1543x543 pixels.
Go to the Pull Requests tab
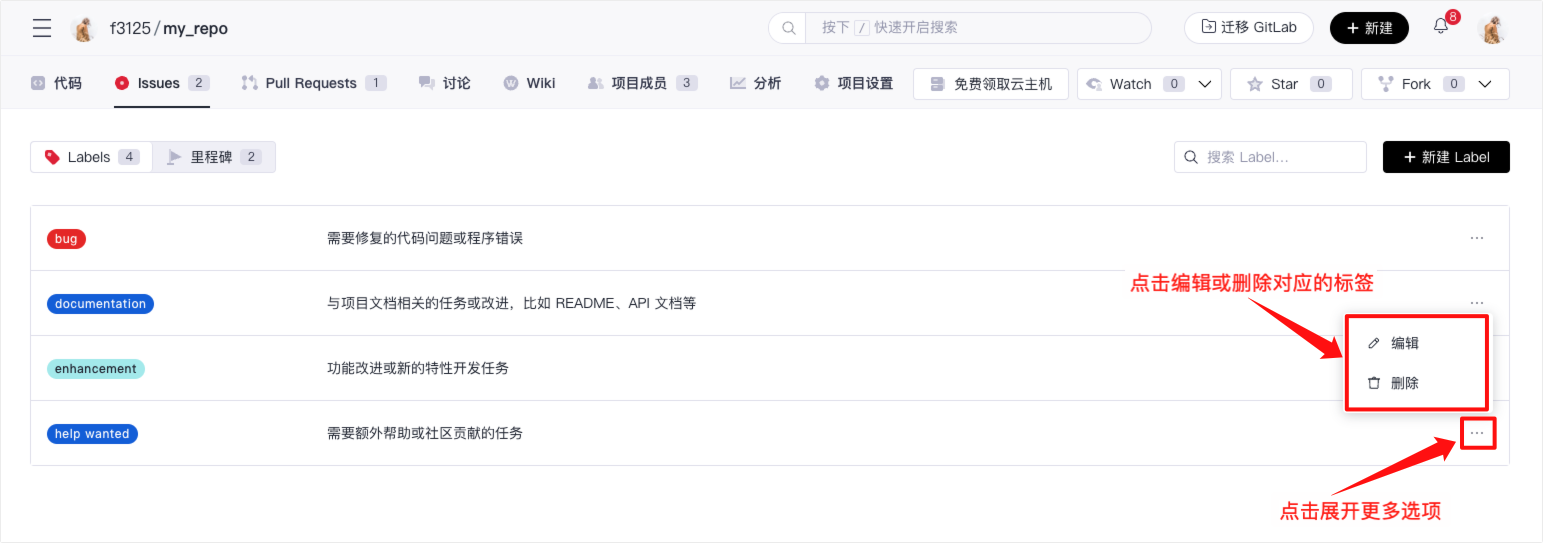[312, 83]
